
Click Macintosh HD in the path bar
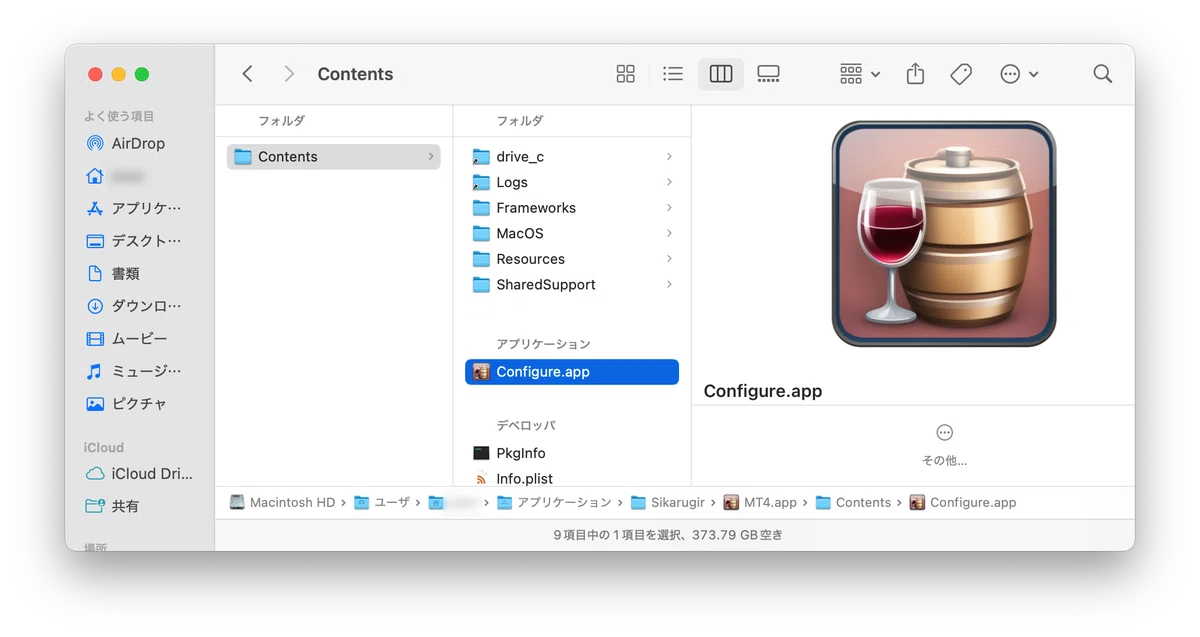click(283, 503)
